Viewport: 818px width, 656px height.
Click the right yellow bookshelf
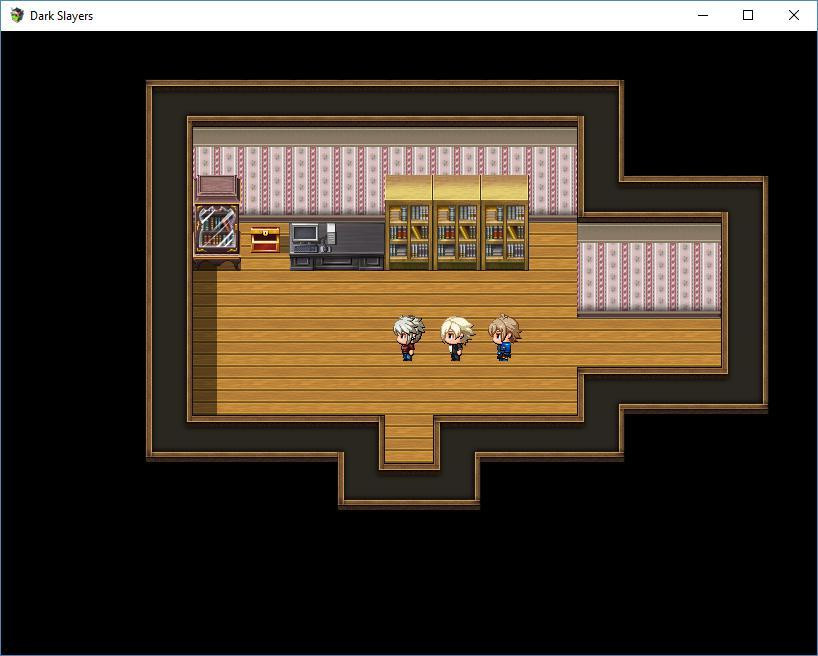(505, 223)
